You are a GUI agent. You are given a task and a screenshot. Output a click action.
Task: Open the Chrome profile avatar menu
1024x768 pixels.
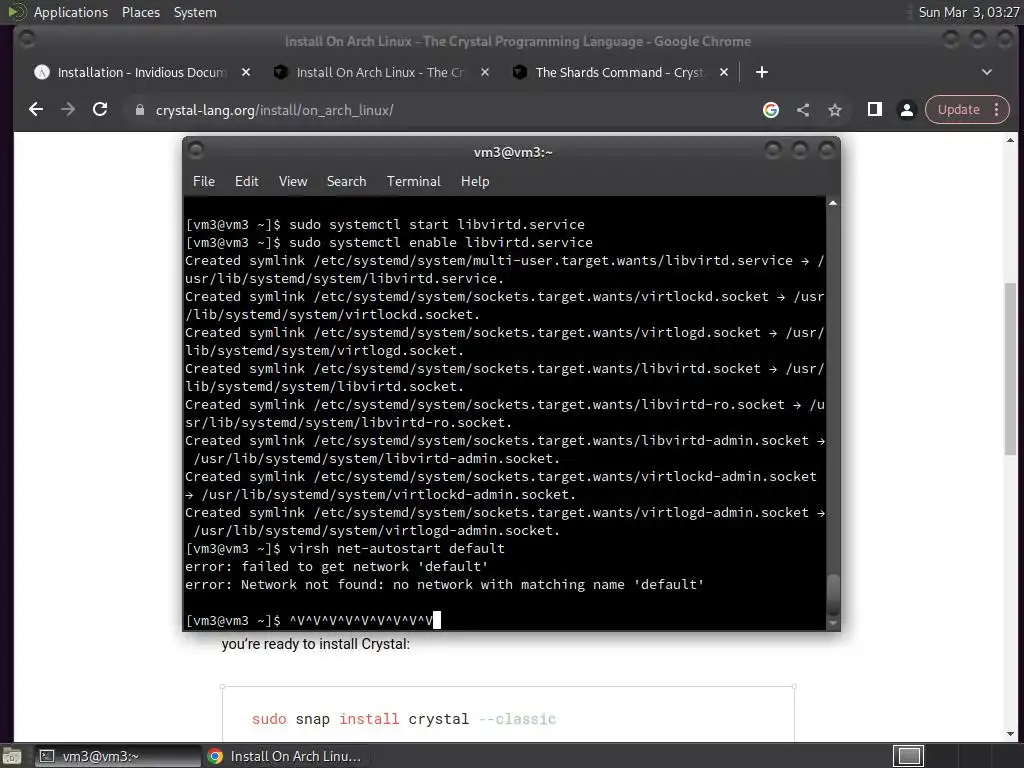(906, 110)
